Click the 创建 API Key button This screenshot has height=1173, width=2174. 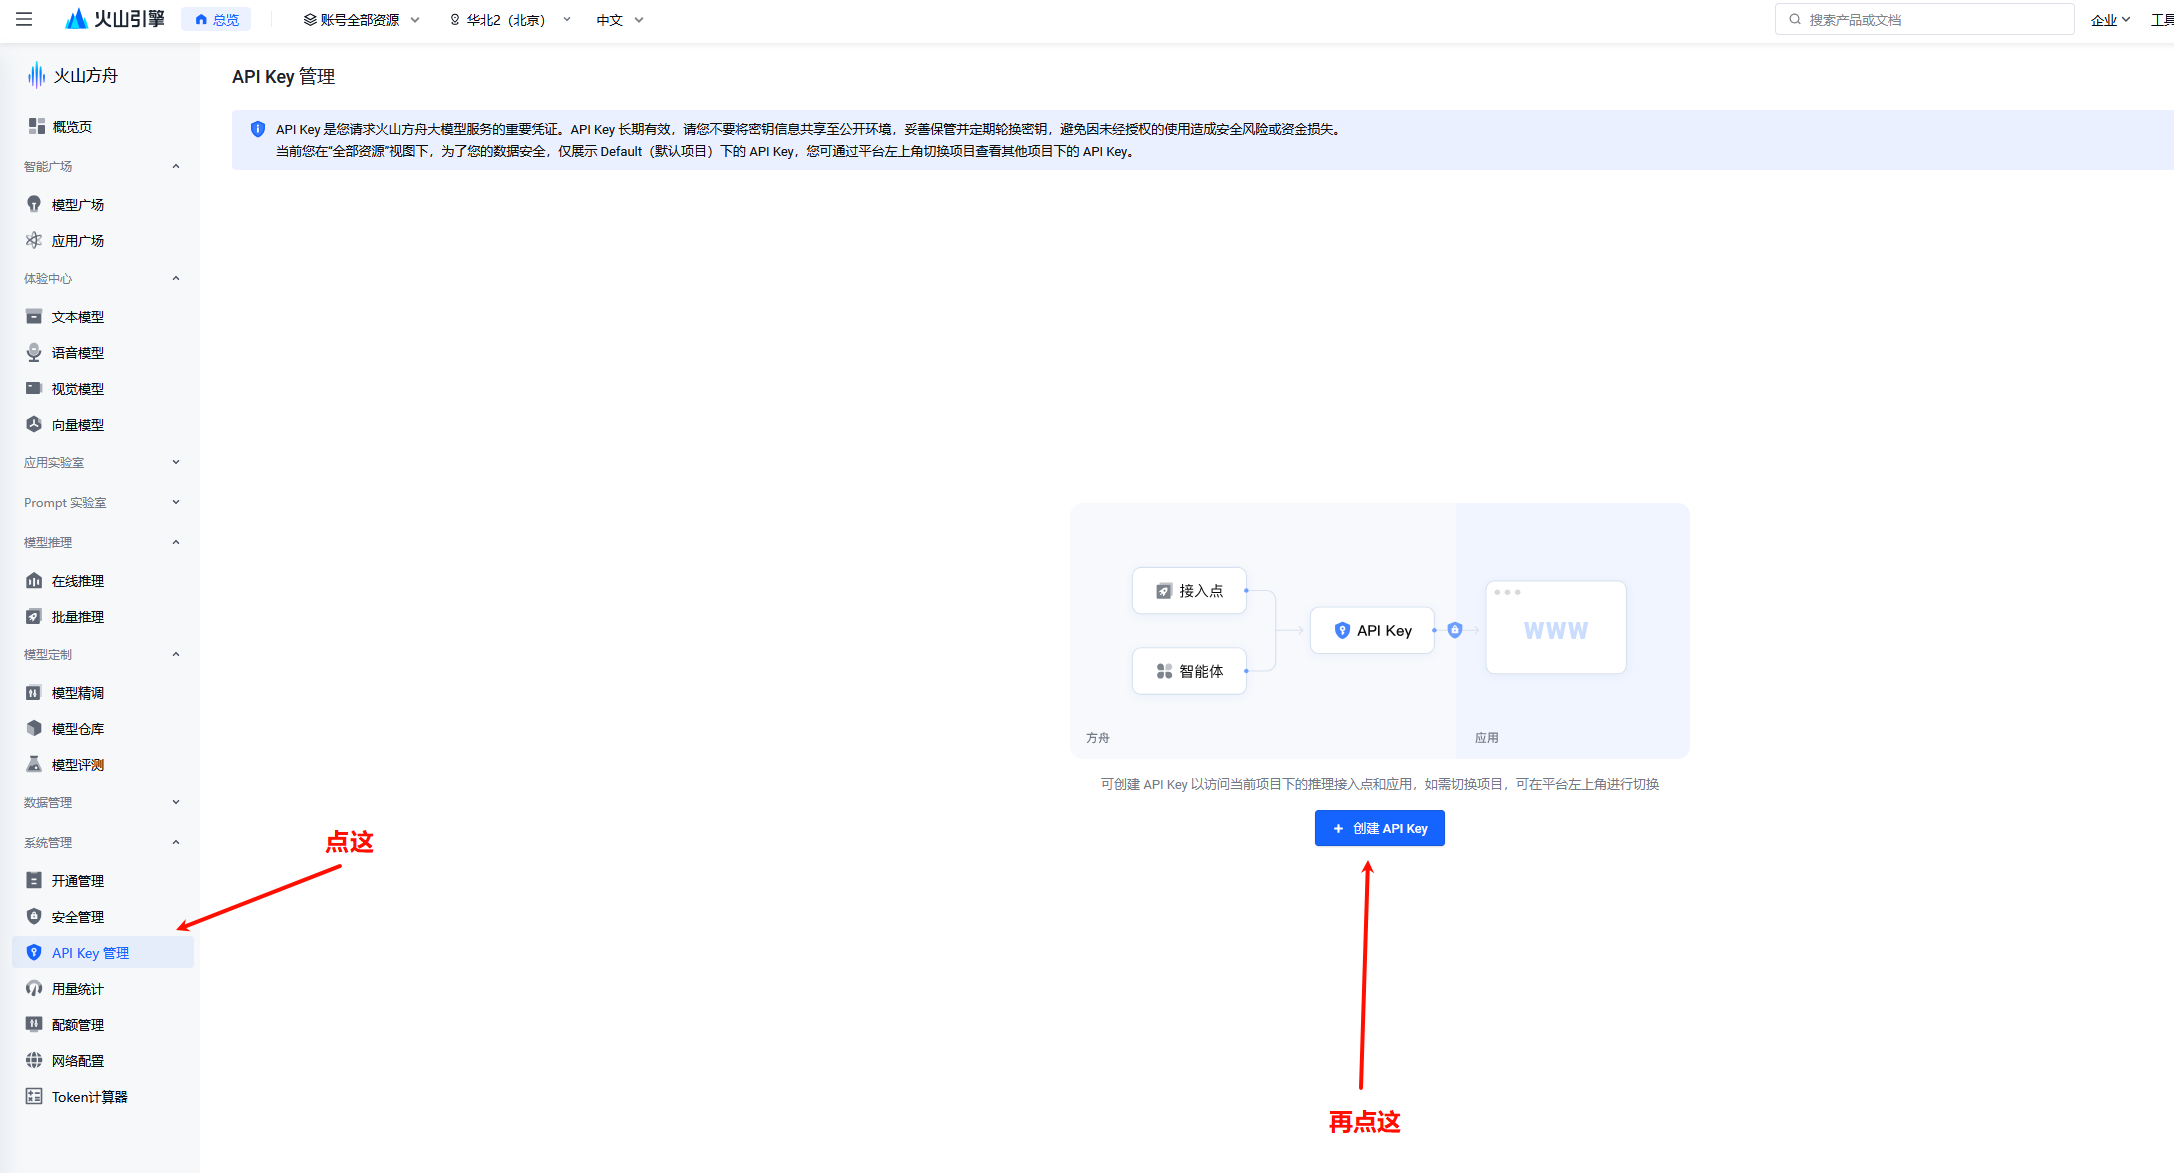click(1379, 828)
